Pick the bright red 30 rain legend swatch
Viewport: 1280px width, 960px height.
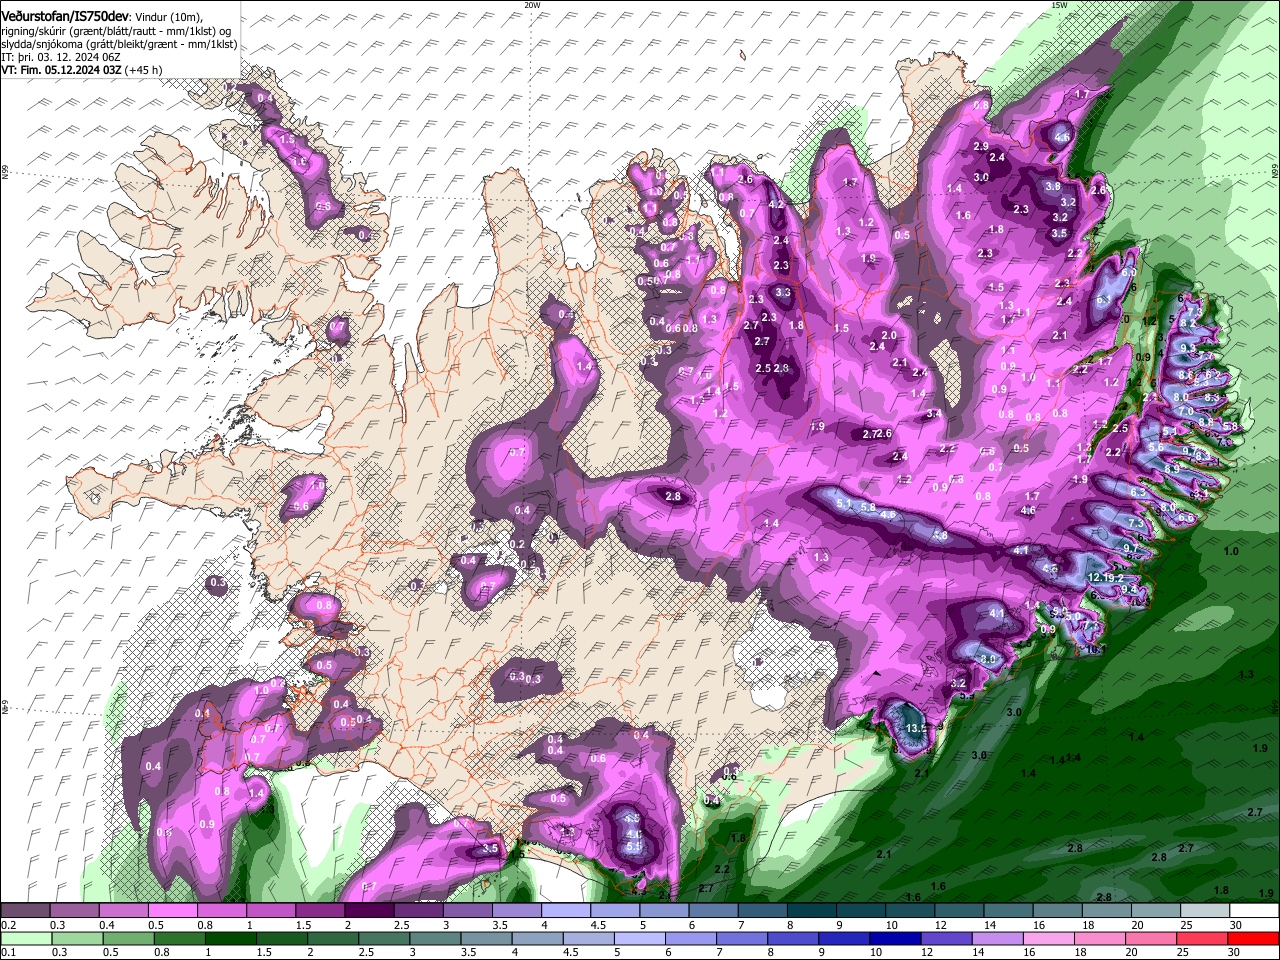click(1254, 939)
